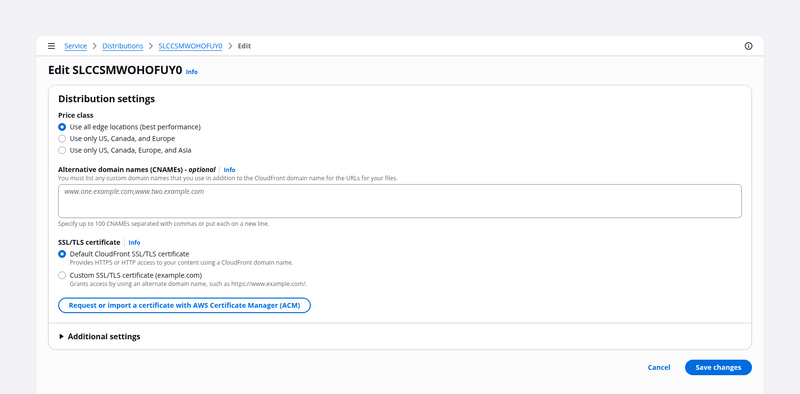The height and width of the screenshot is (394, 800).
Task: Click Save changes button
Action: tap(718, 367)
